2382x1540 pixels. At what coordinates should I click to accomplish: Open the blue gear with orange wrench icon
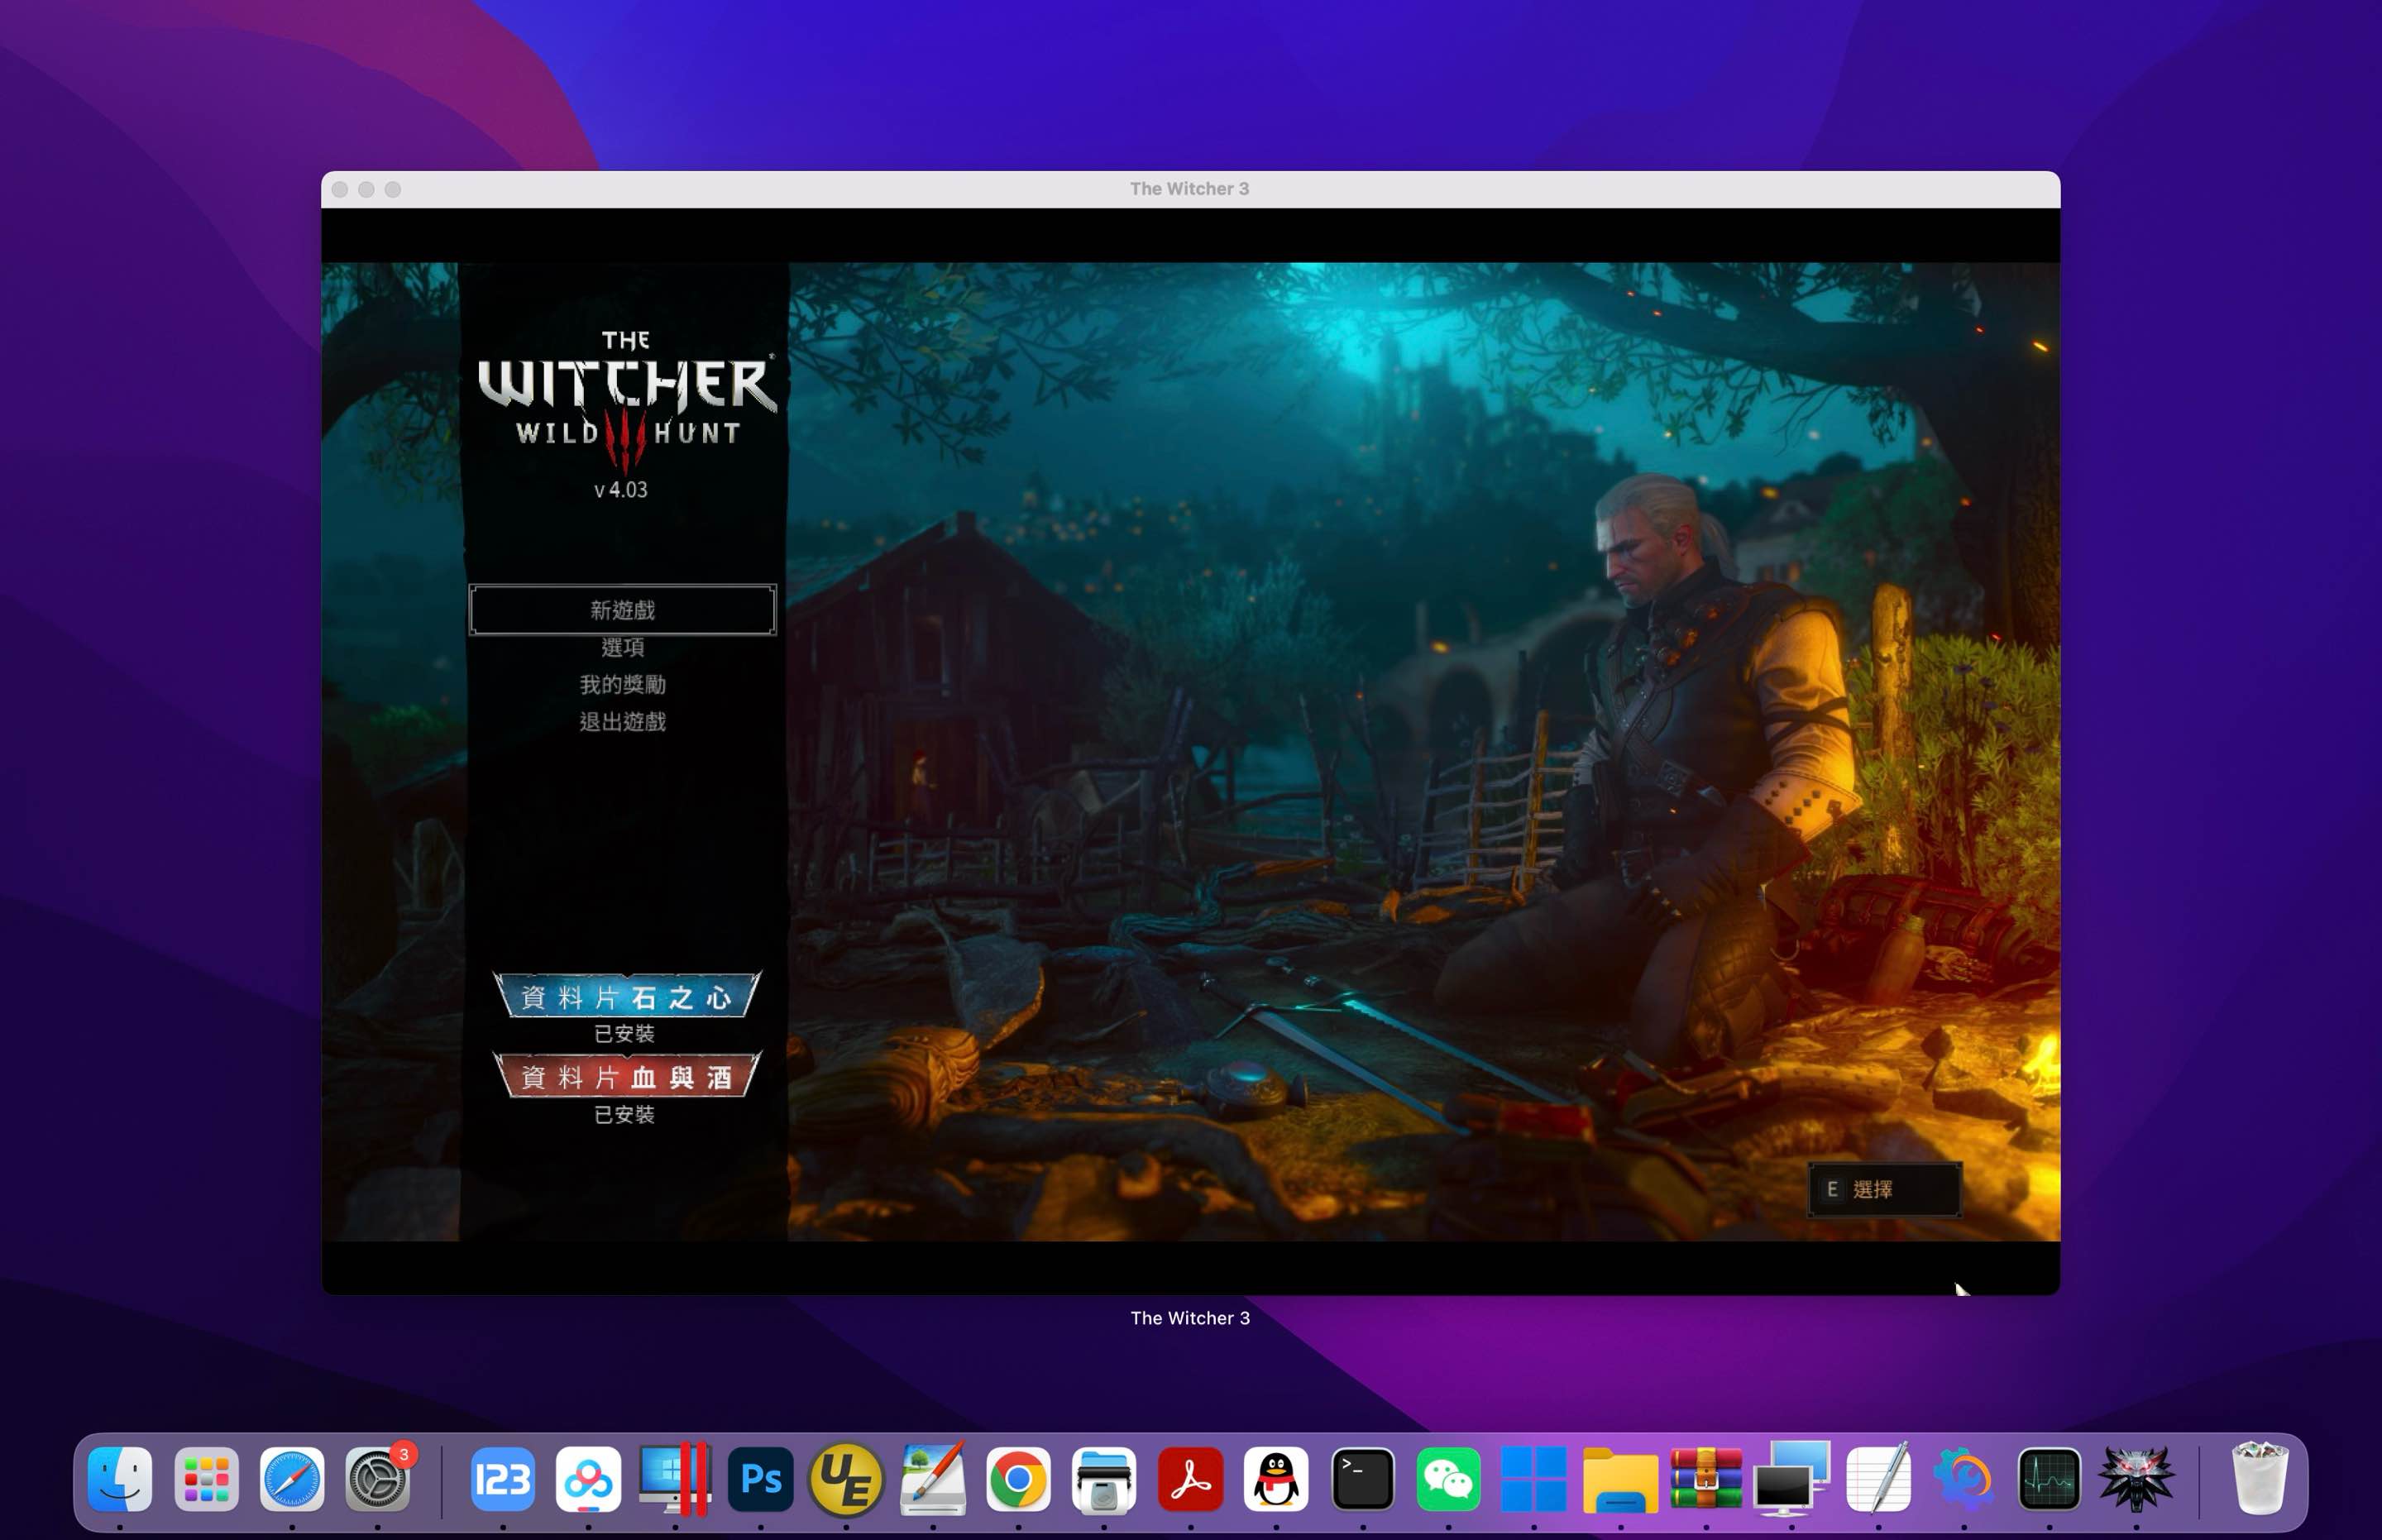click(x=1964, y=1478)
